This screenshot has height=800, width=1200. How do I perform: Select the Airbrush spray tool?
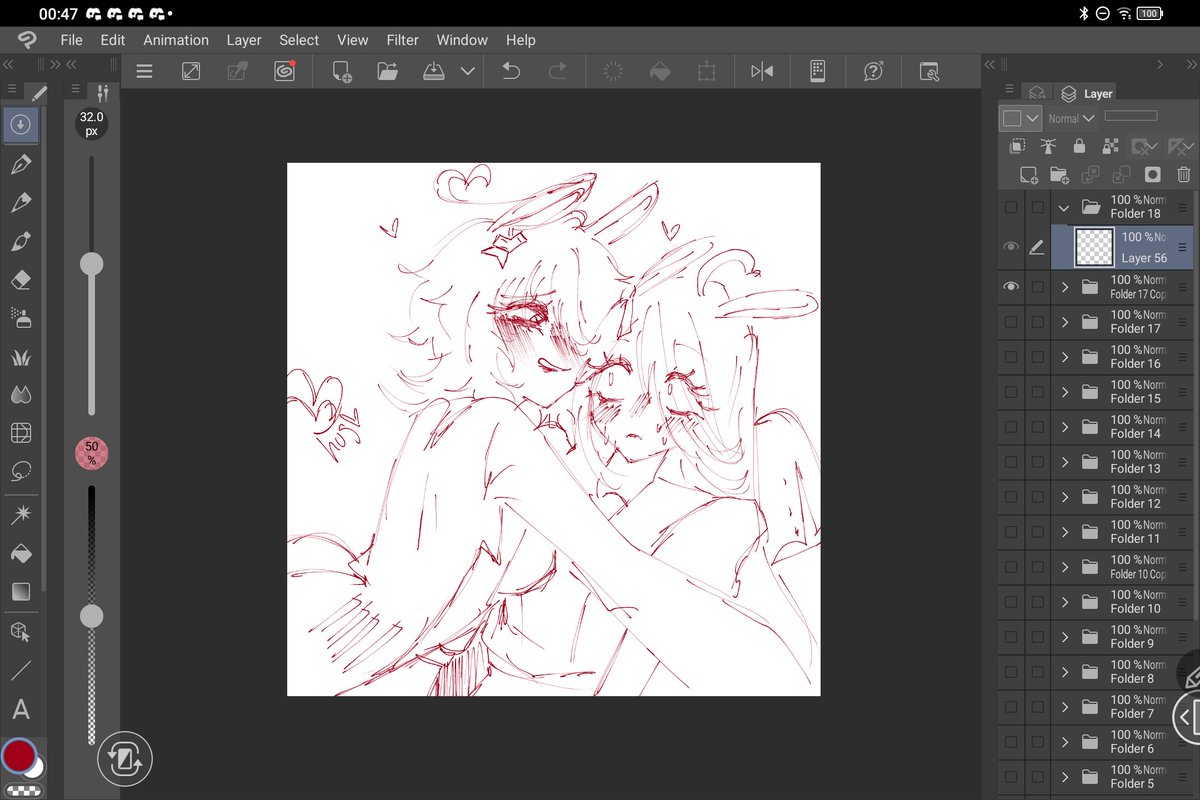coord(20,318)
